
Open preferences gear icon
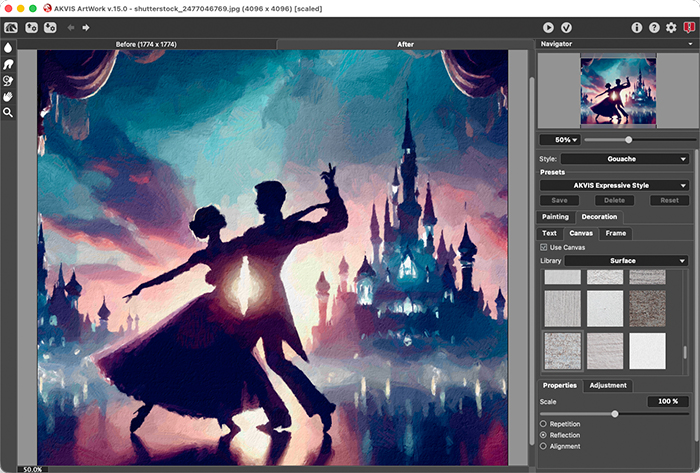(671, 28)
